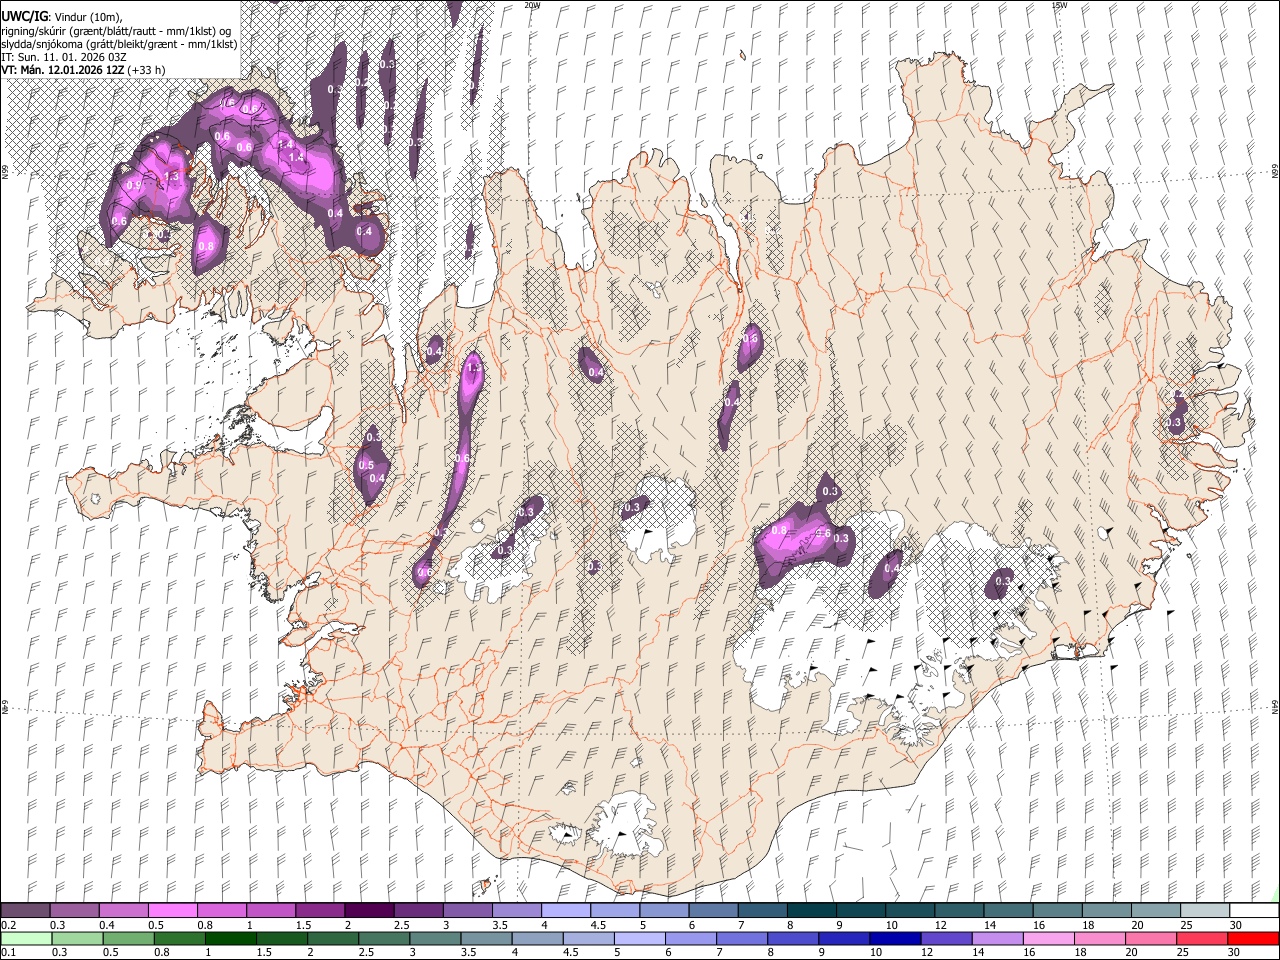The height and width of the screenshot is (960, 1280).
Task: Click the 15W longitude label at top
Action: (1059, 5)
